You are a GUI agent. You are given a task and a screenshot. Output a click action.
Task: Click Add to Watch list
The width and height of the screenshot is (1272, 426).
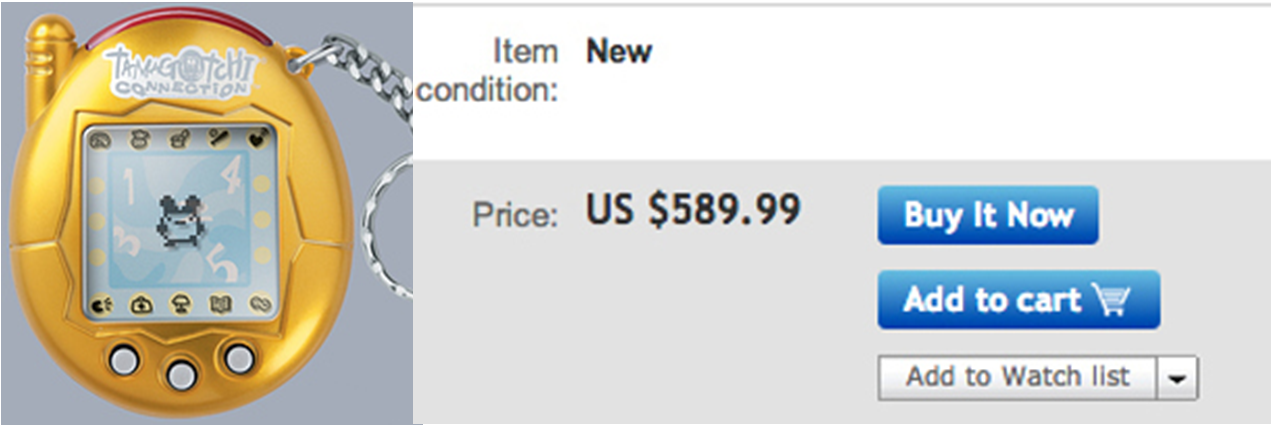pyautogui.click(x=1017, y=377)
